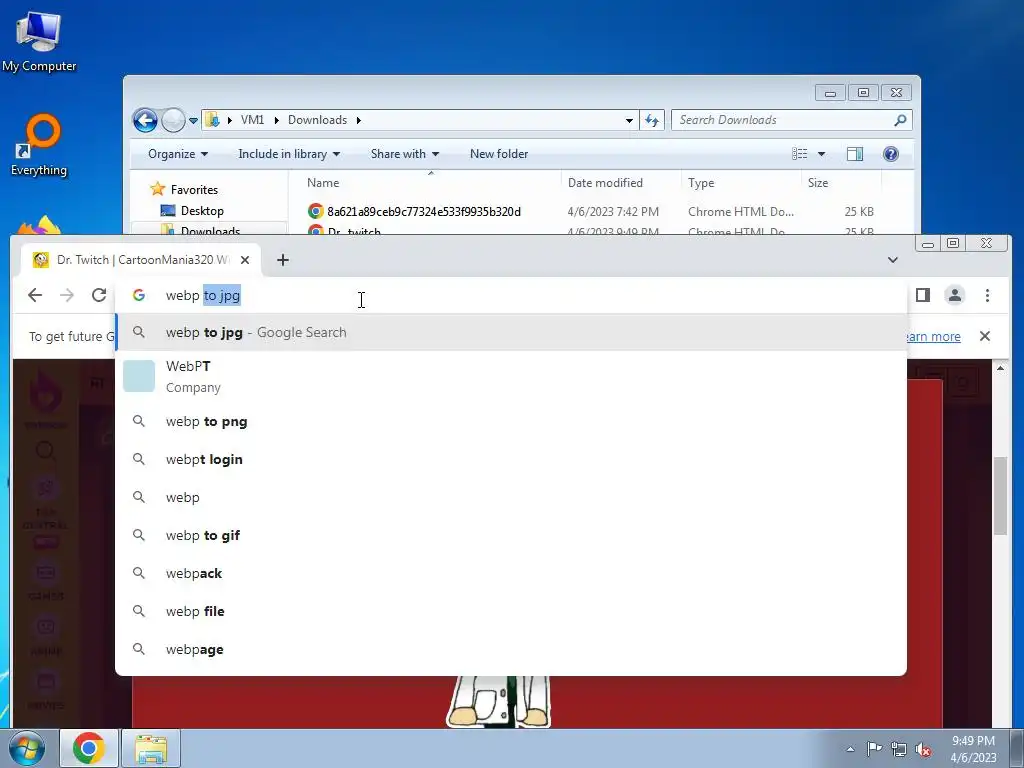Open the Share with menu
Image resolution: width=1024 pixels, height=768 pixels.
(404, 154)
